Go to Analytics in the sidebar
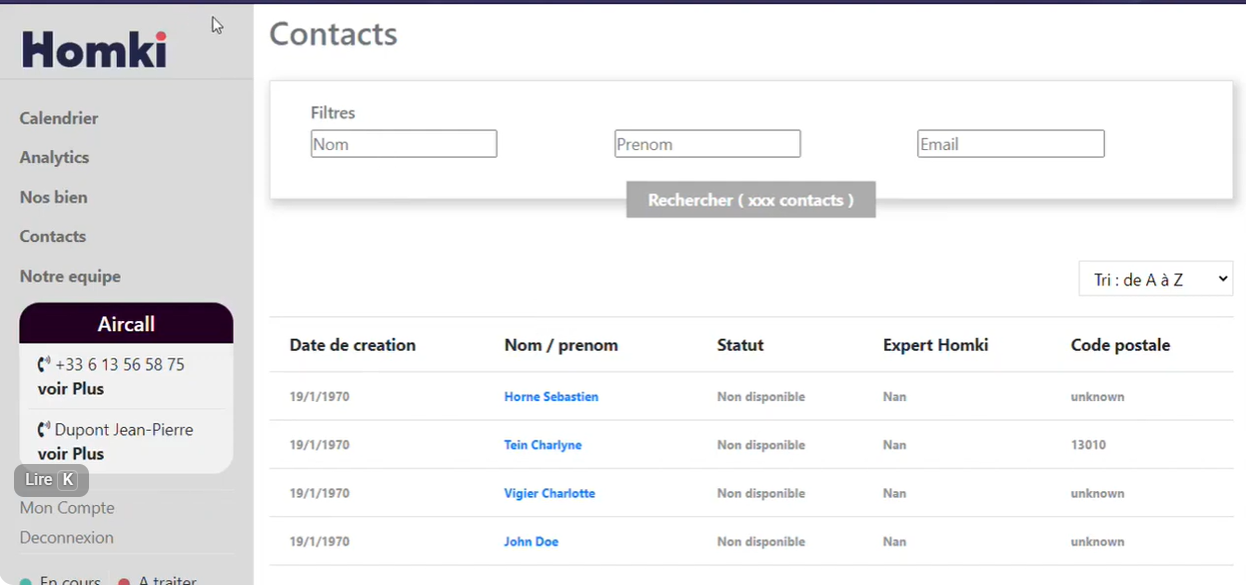The width and height of the screenshot is (1246, 587). click(x=54, y=157)
